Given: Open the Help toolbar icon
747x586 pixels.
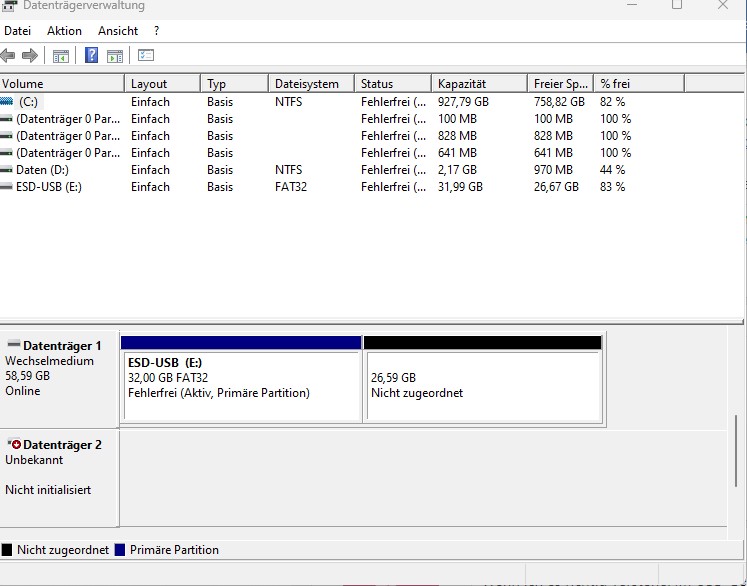Looking at the screenshot, I should click(91, 55).
